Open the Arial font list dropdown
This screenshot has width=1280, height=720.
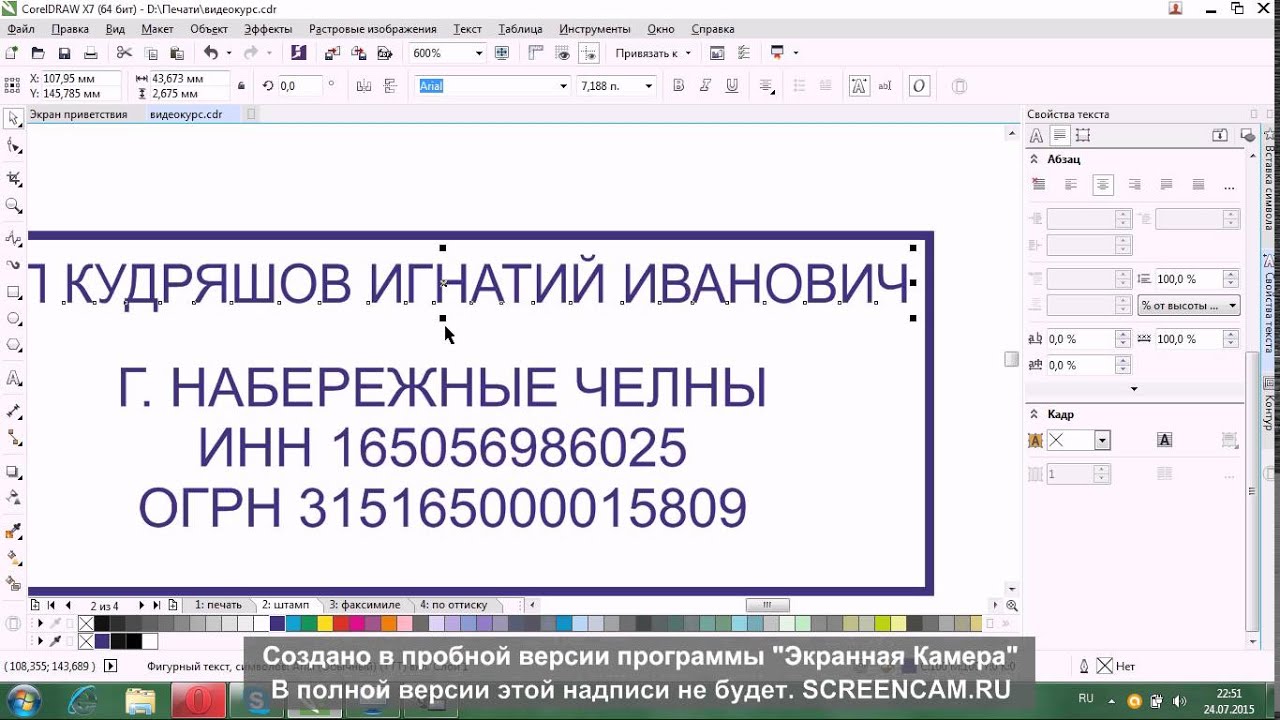[x=563, y=86]
